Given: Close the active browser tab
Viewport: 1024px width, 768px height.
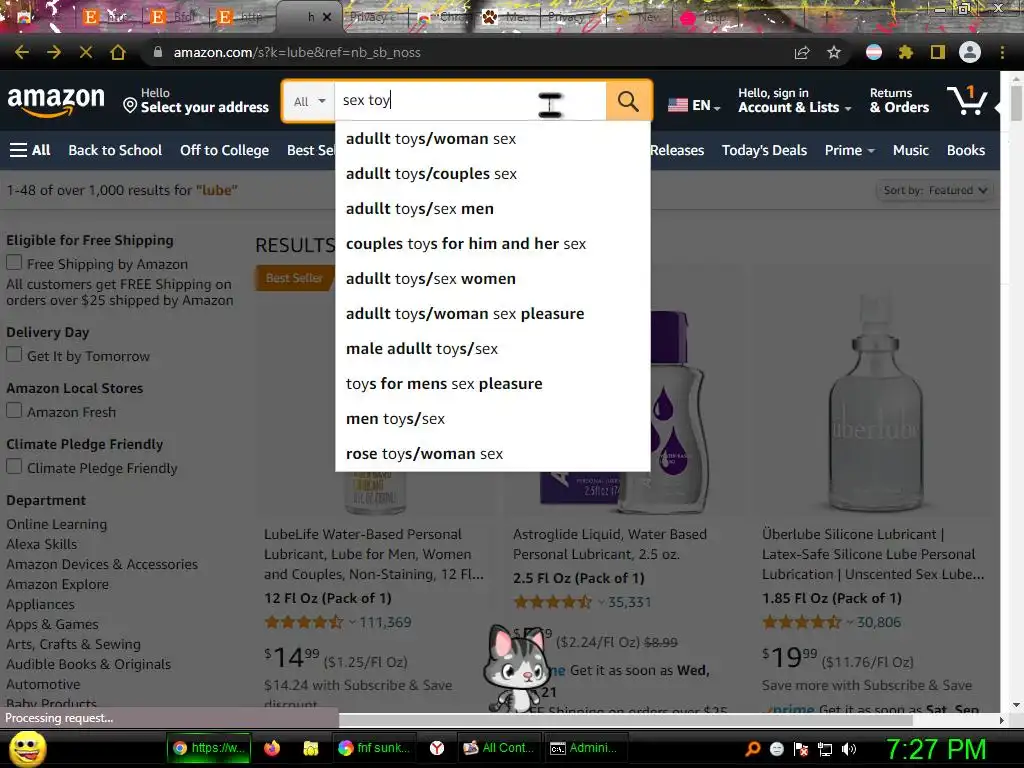Looking at the screenshot, I should coord(327,18).
